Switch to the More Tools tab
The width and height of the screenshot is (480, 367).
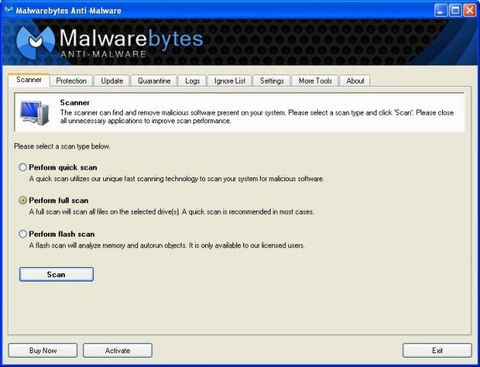[315, 81]
